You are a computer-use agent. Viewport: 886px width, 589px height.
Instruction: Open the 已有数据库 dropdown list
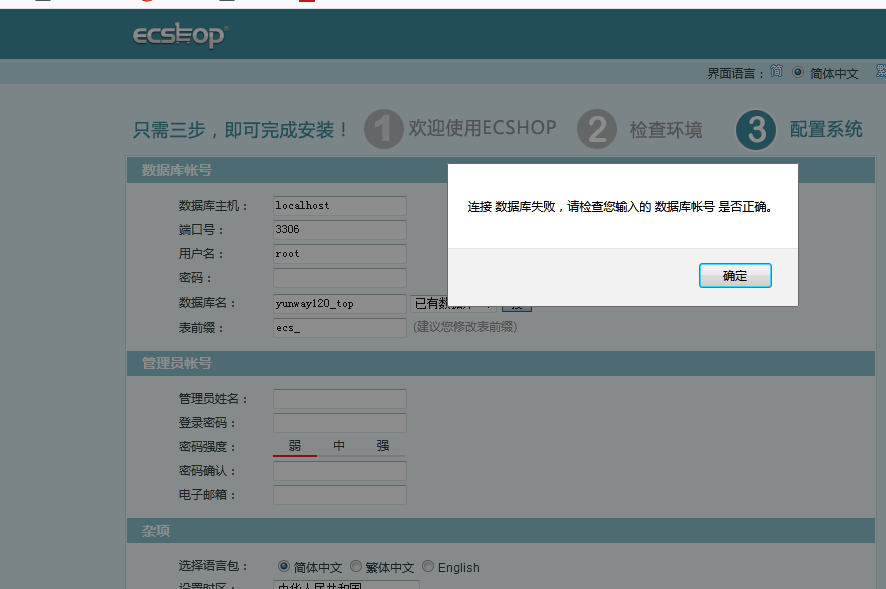[453, 304]
